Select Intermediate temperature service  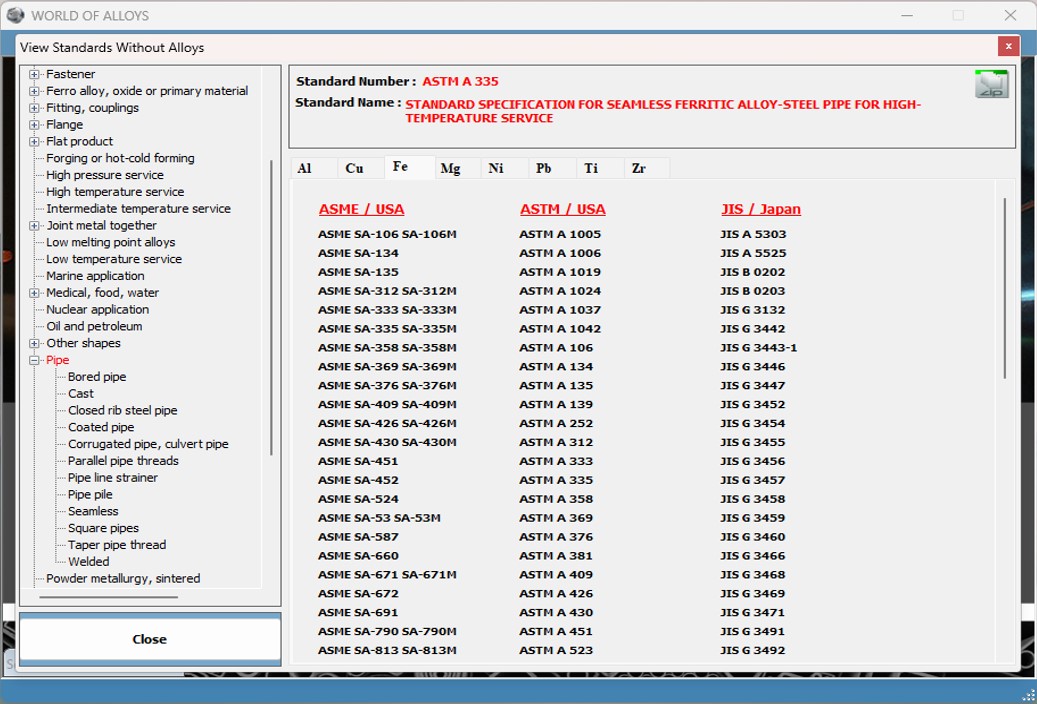(138, 208)
